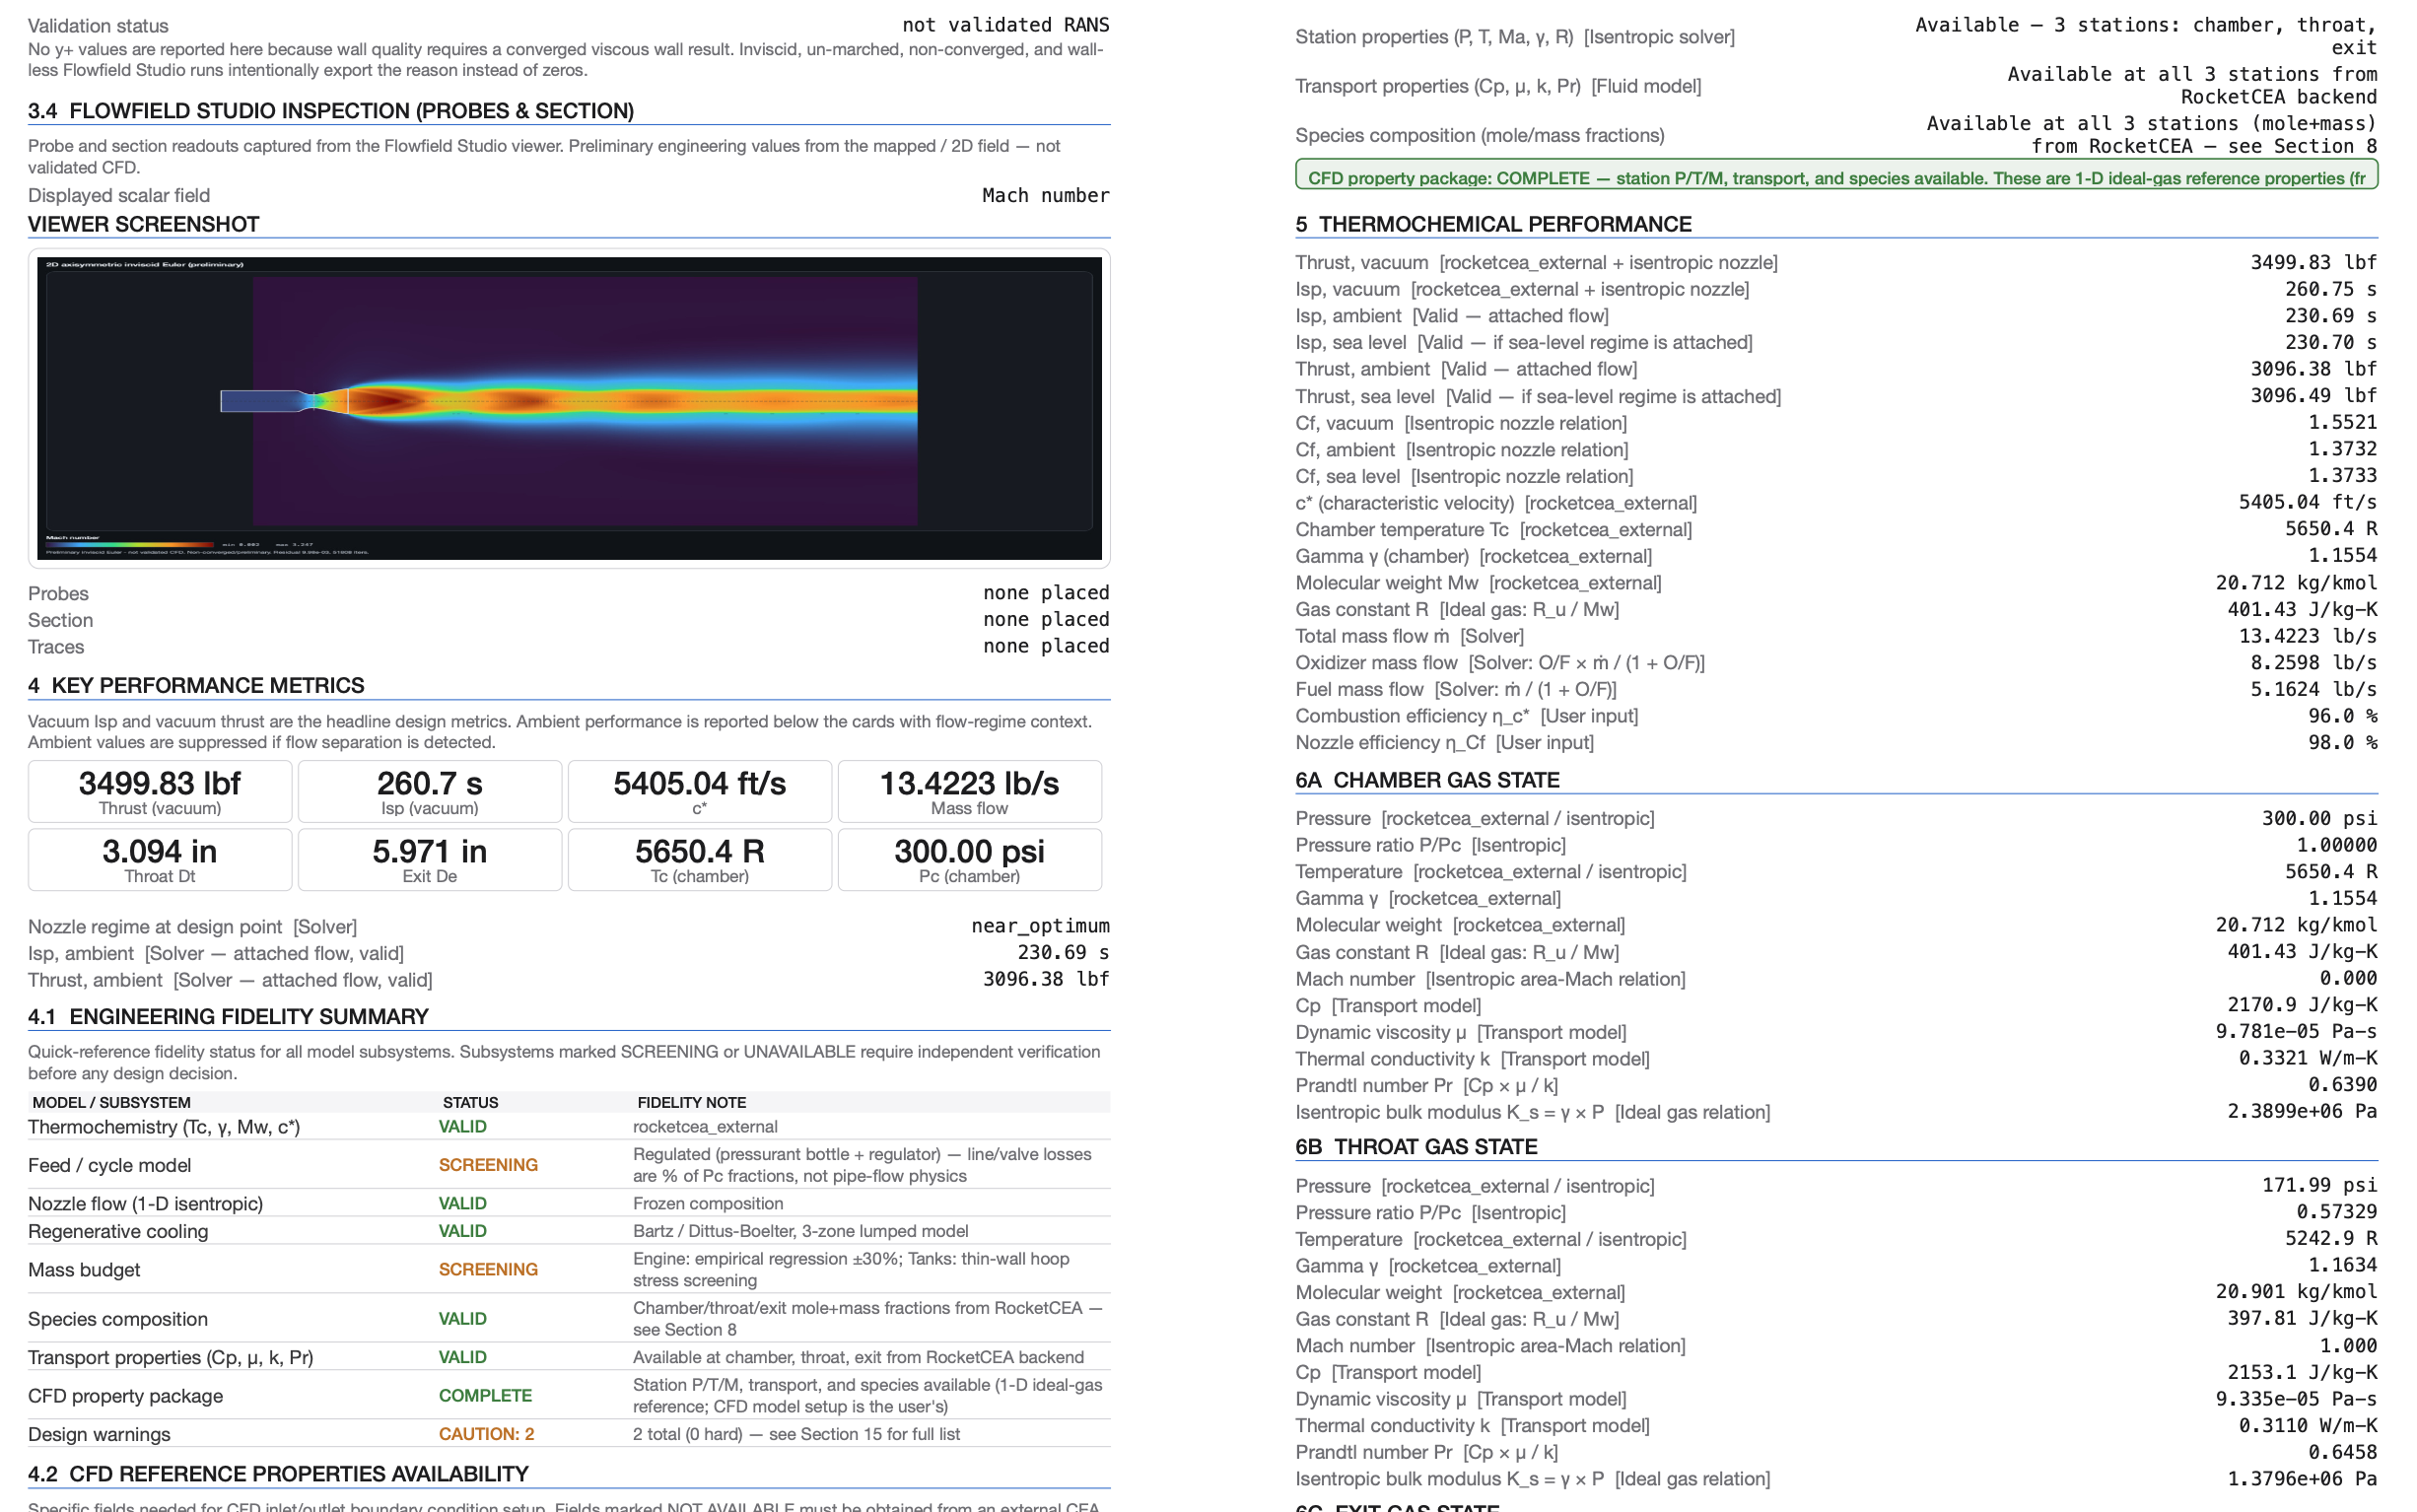
Task: Click the chamber Prandtl number value 0.6390
Action: pyautogui.click(x=2343, y=1085)
